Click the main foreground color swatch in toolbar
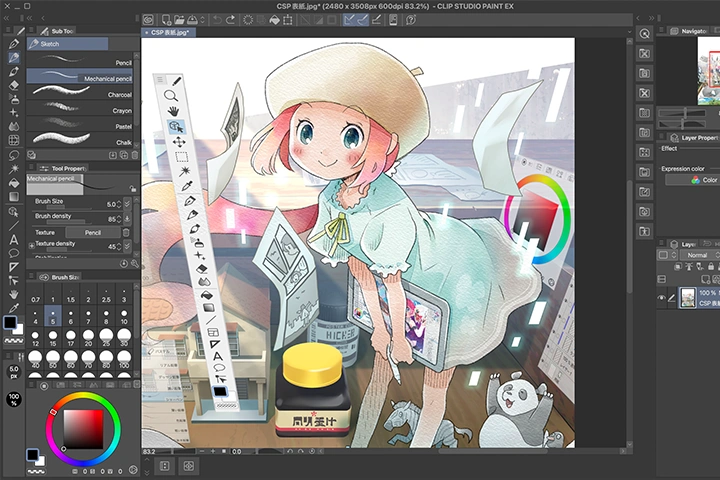 coord(10,322)
